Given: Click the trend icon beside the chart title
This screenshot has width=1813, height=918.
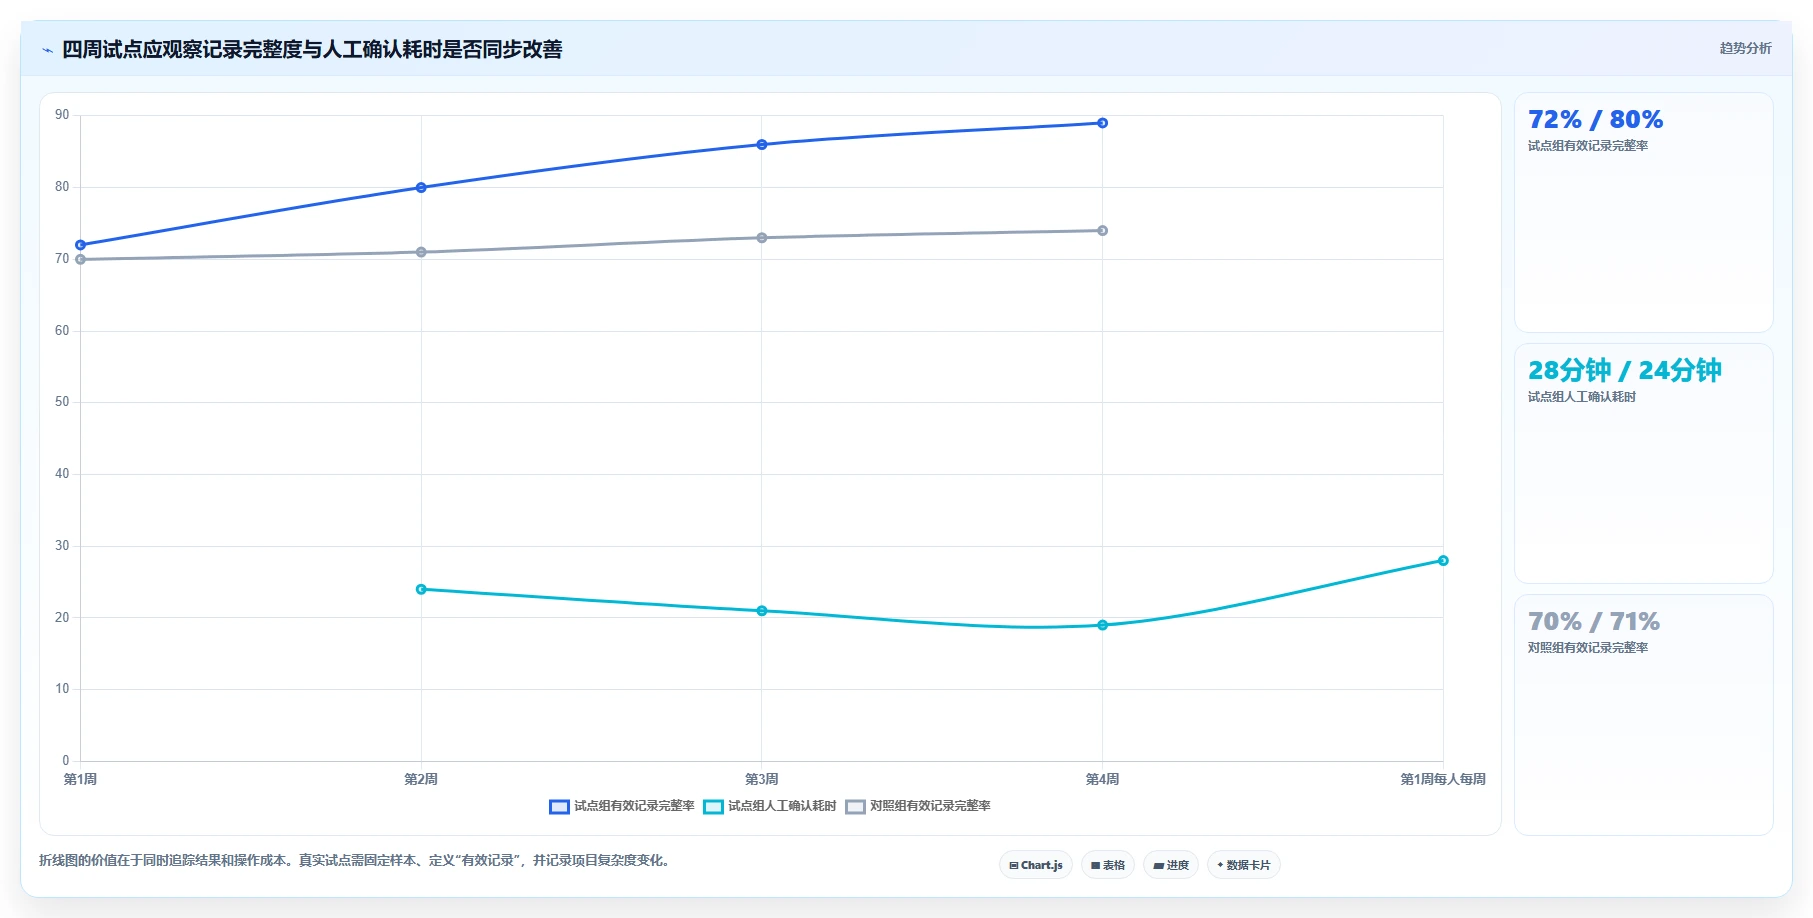Looking at the screenshot, I should point(47,50).
